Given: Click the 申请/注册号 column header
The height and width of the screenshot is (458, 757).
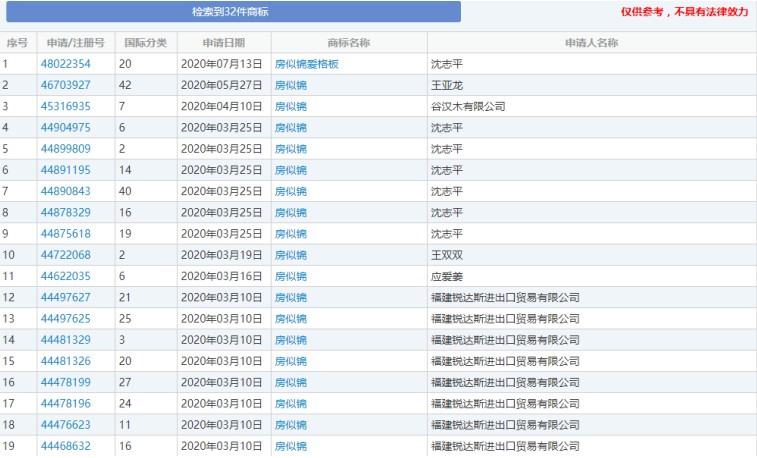Looking at the screenshot, I should [75, 43].
